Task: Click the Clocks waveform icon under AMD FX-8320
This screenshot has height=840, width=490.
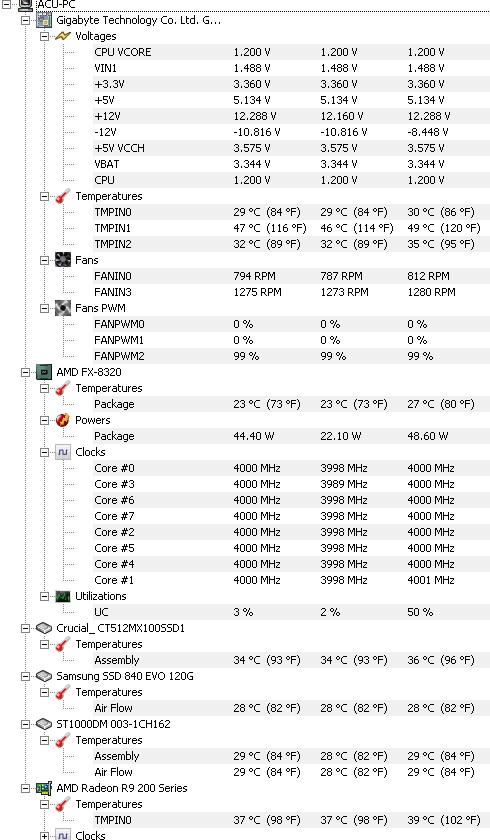Action: [63, 452]
